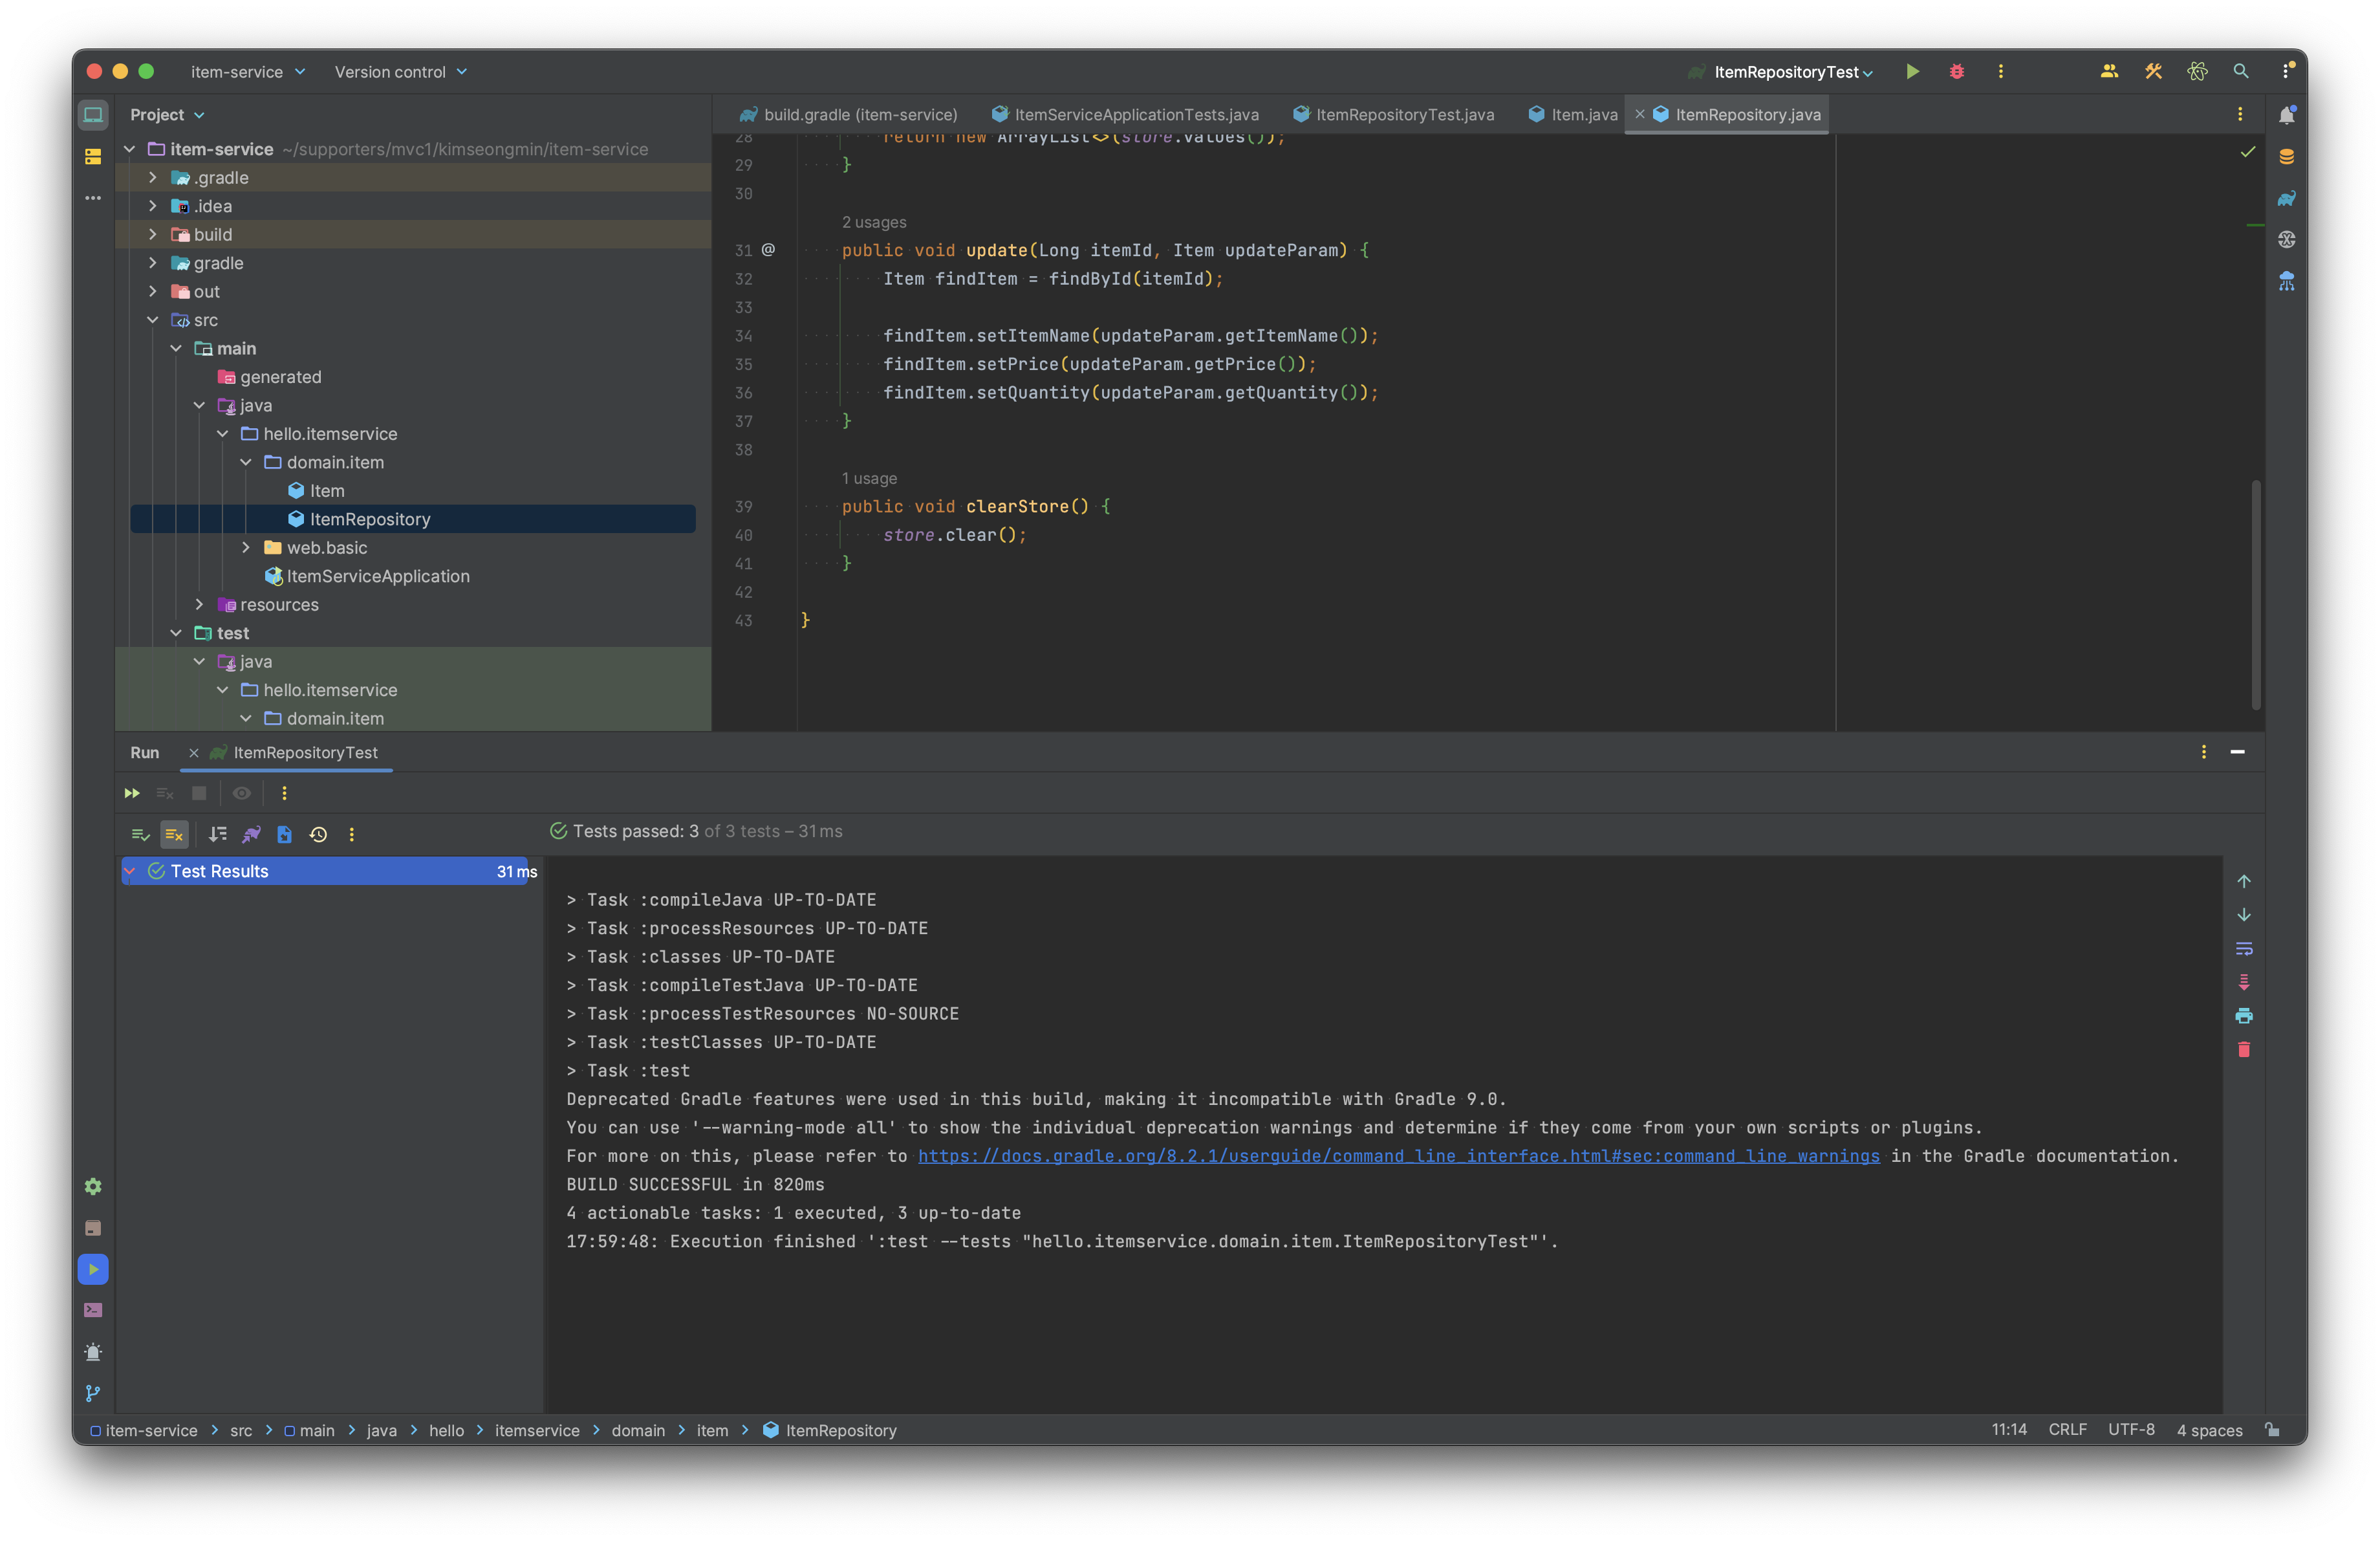Viewport: 2380px width, 1541px height.
Task: Click line 40 store.clear() code
Action: (x=954, y=535)
